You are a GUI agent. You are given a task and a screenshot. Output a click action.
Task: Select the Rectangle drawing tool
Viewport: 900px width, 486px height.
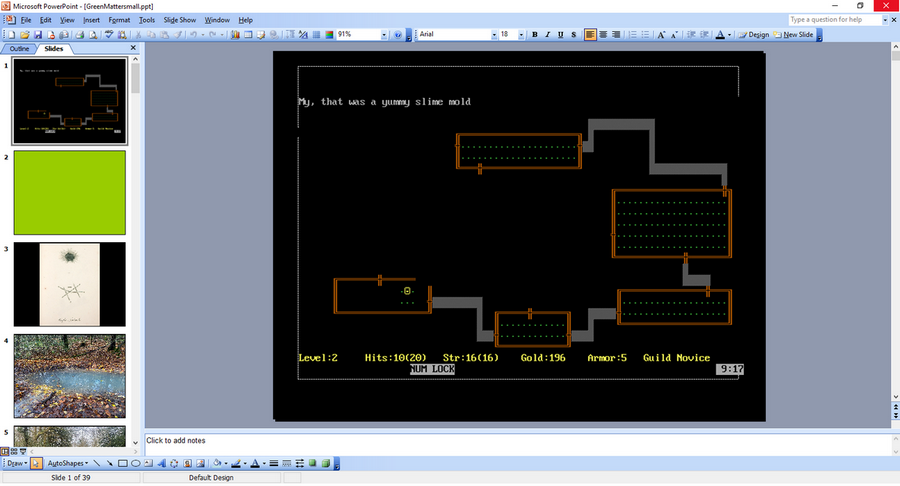point(122,464)
